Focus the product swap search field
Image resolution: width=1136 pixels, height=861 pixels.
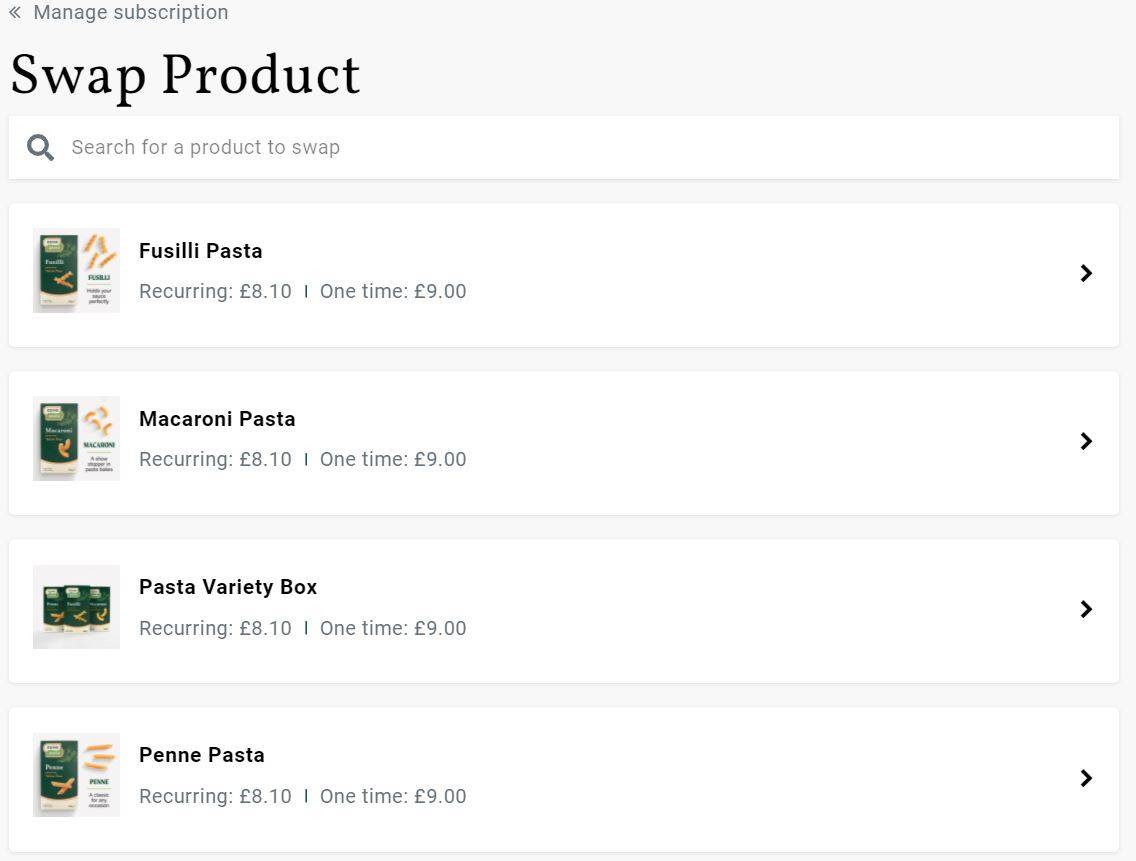564,147
